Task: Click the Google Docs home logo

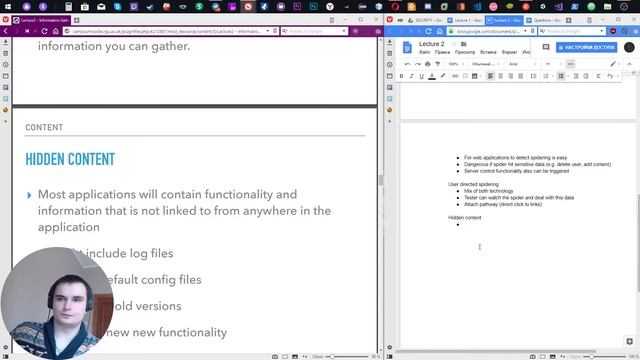Action: pyautogui.click(x=407, y=47)
